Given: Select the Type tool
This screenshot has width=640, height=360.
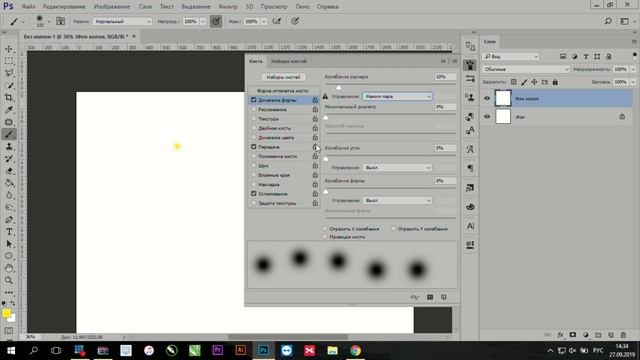Looking at the screenshot, I should pyautogui.click(x=9, y=232).
